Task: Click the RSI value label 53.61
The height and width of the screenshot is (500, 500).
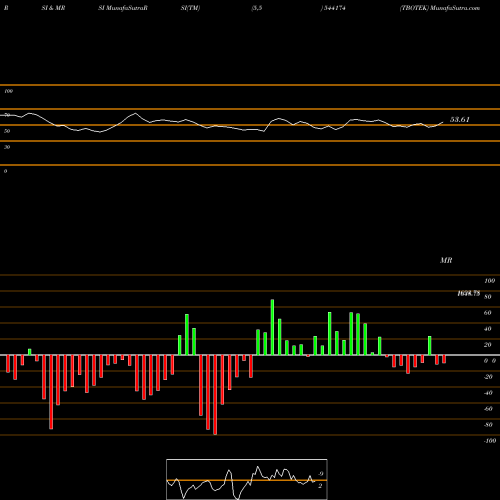Action: tap(460, 120)
